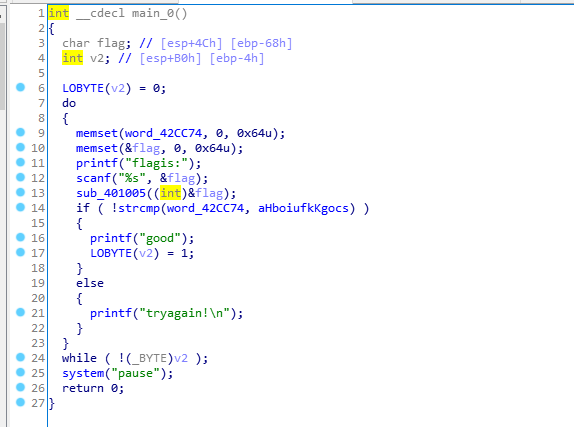The height and width of the screenshot is (427, 574).
Task: Click the [esp+4Ch] [ebp-68h] comment
Action: click(x=226, y=43)
